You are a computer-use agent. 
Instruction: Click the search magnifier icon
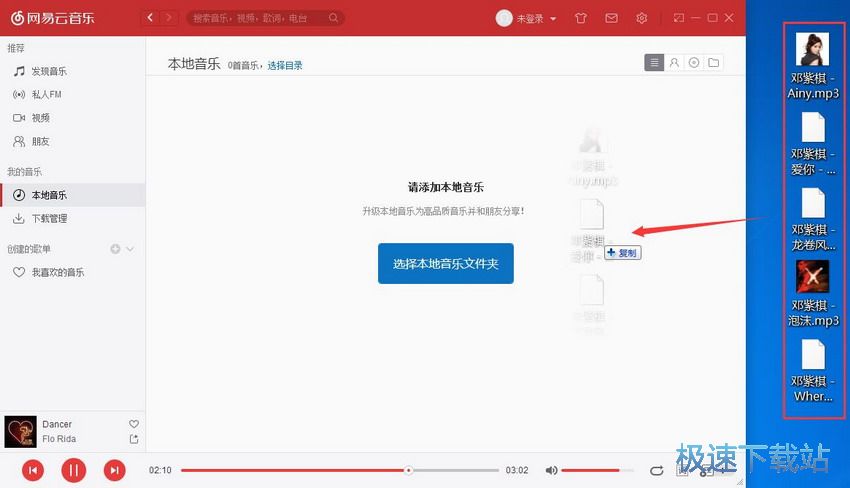coord(333,18)
